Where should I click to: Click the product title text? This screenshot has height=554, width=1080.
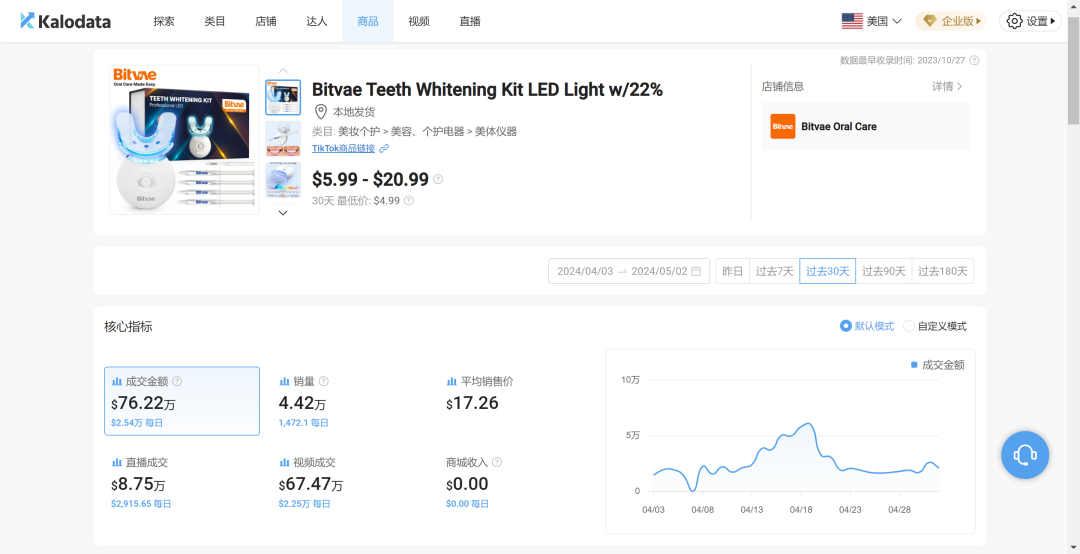pos(488,90)
